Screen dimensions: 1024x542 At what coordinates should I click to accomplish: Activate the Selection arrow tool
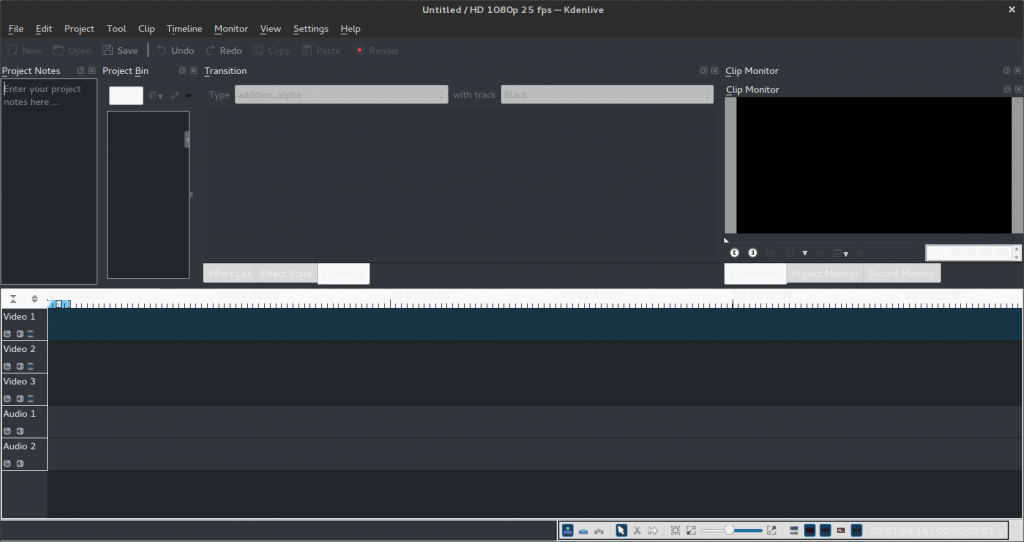click(x=621, y=530)
